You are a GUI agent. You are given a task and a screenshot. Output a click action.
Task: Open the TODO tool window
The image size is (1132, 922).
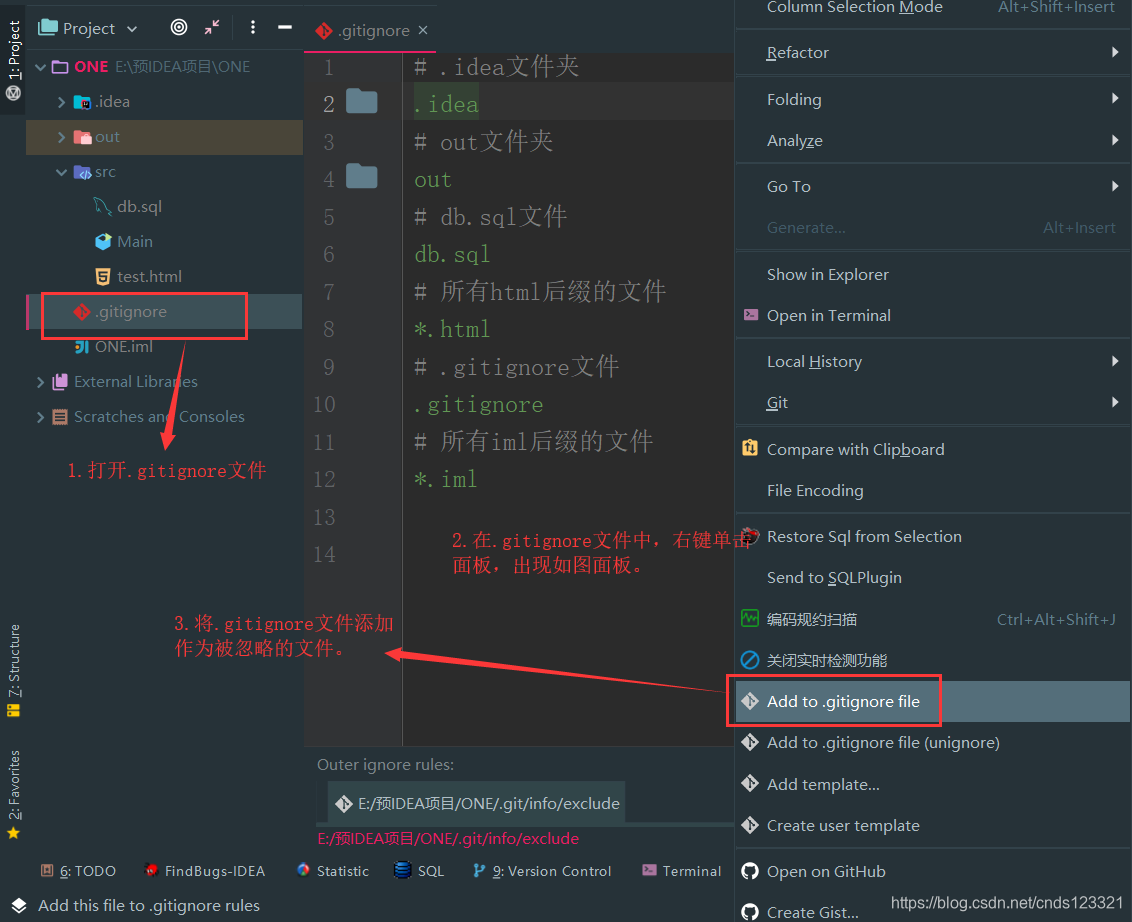(78, 871)
